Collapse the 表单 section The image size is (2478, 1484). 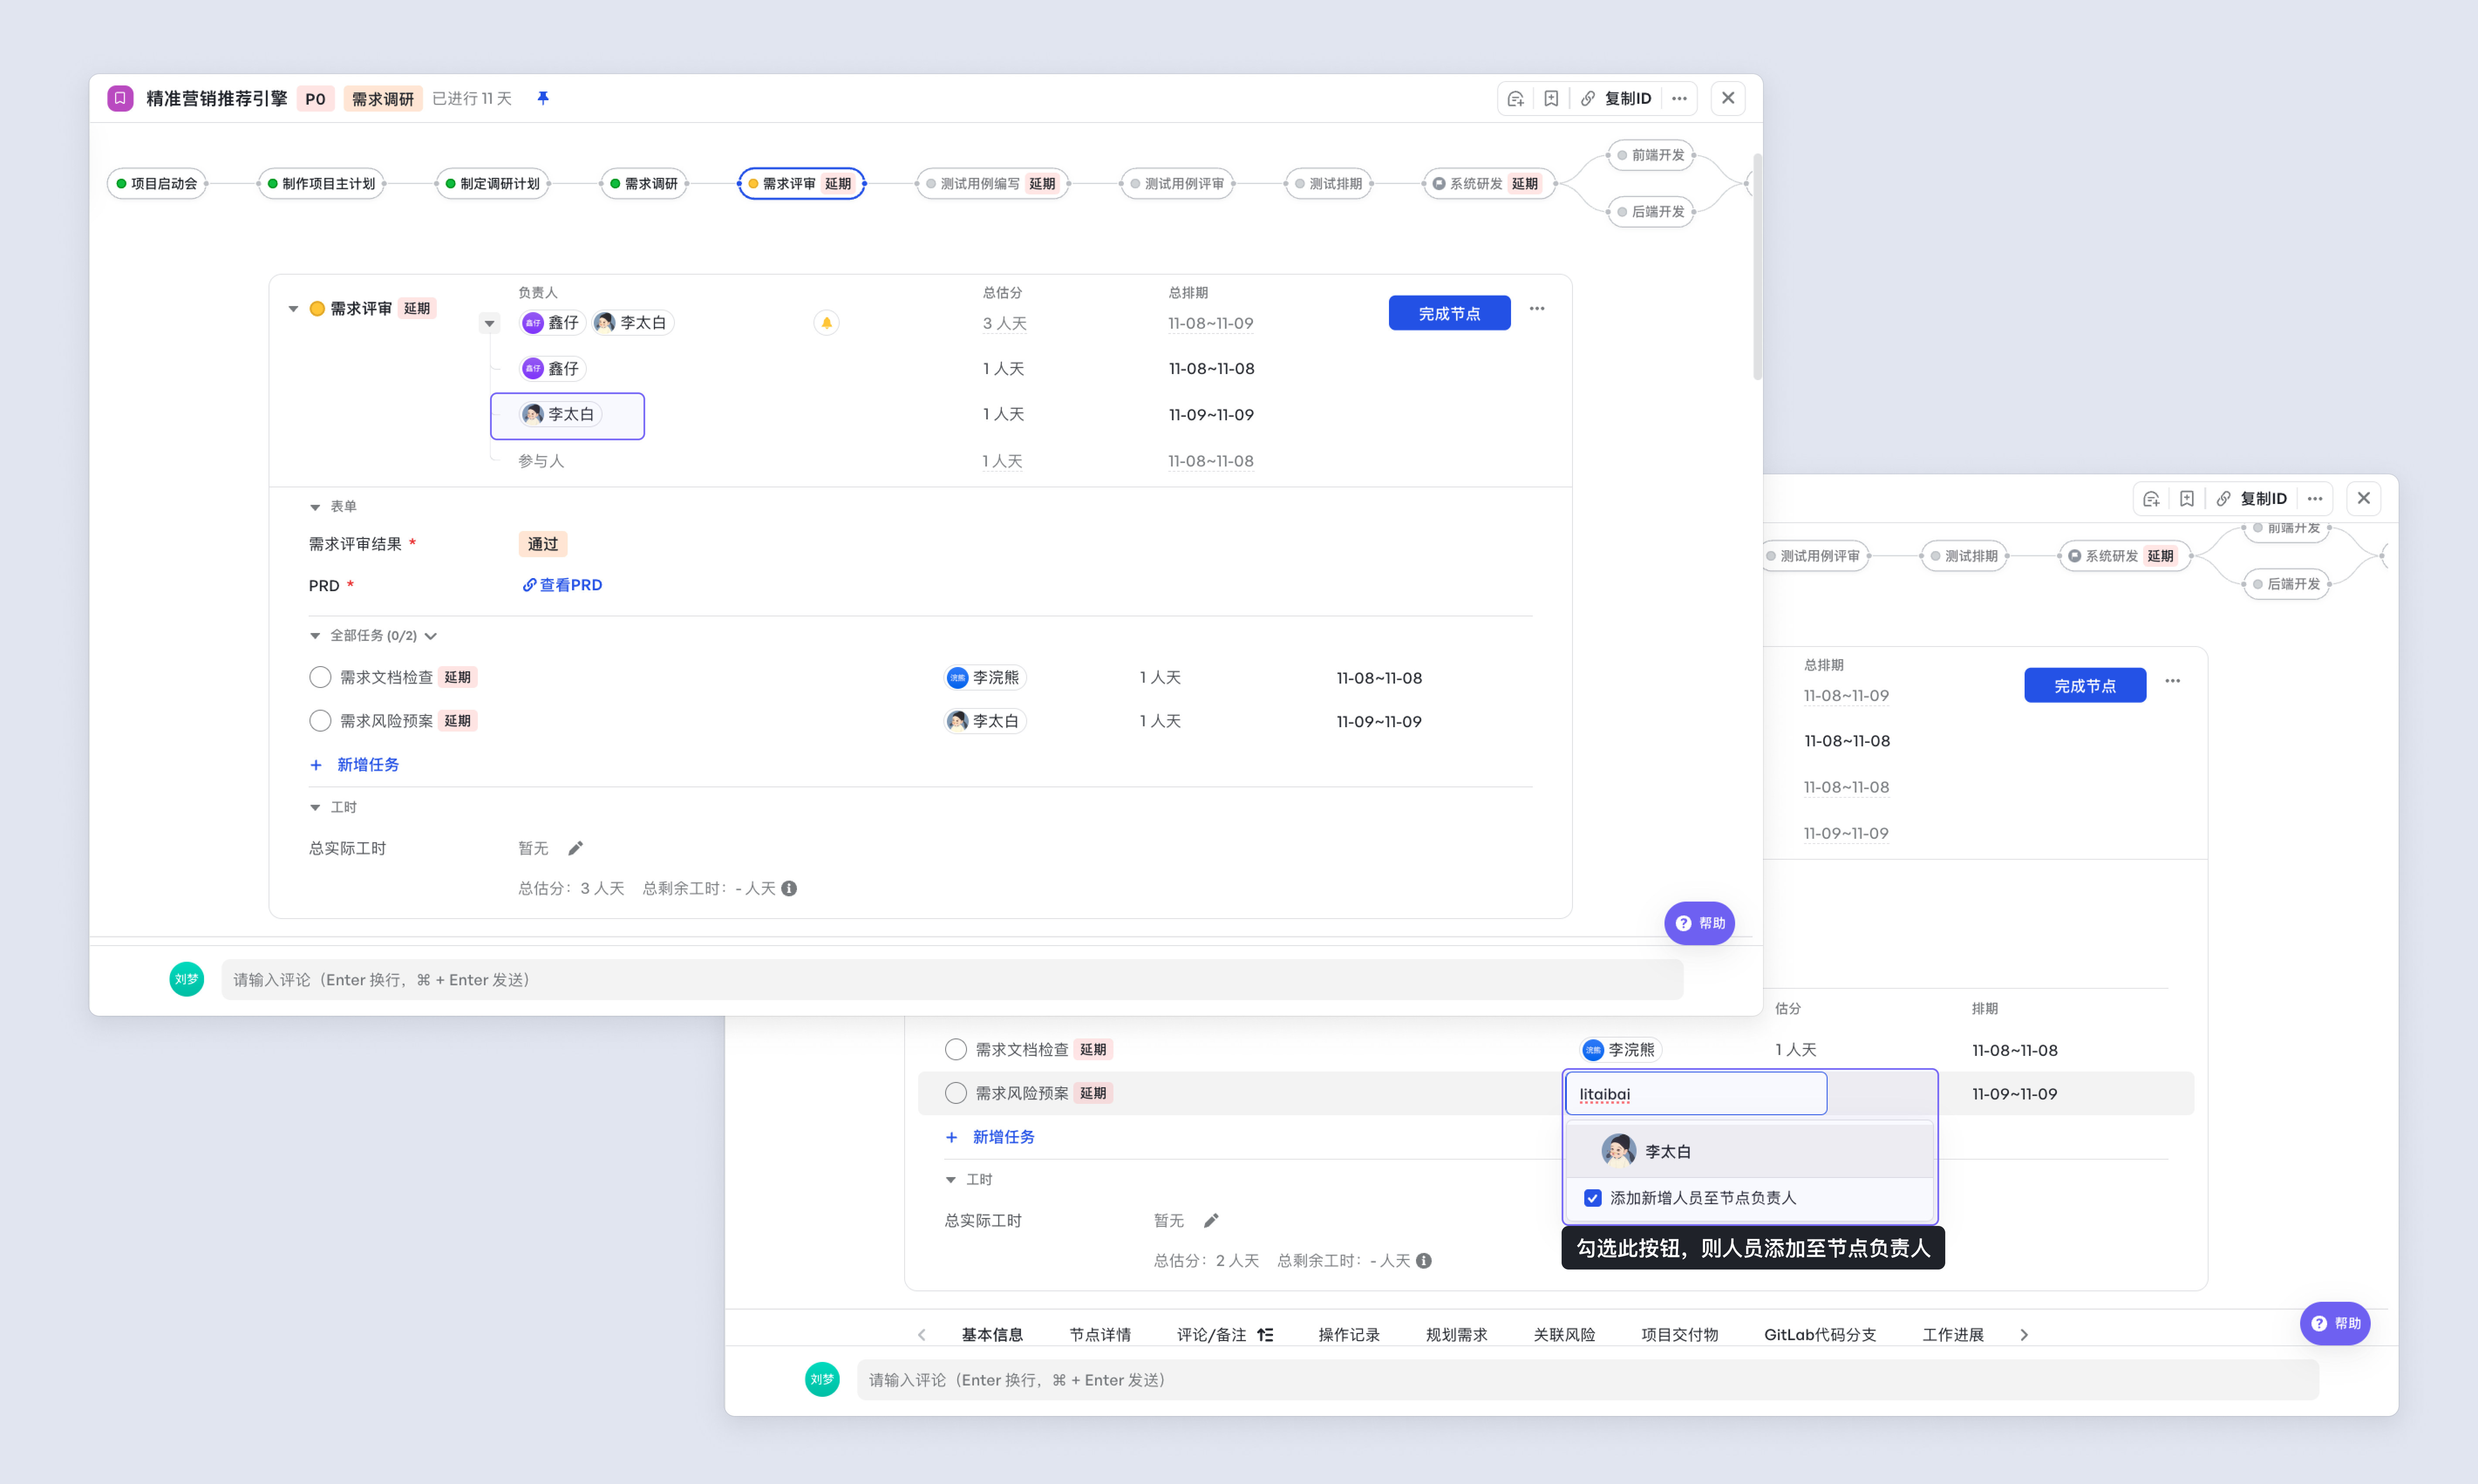[x=315, y=507]
